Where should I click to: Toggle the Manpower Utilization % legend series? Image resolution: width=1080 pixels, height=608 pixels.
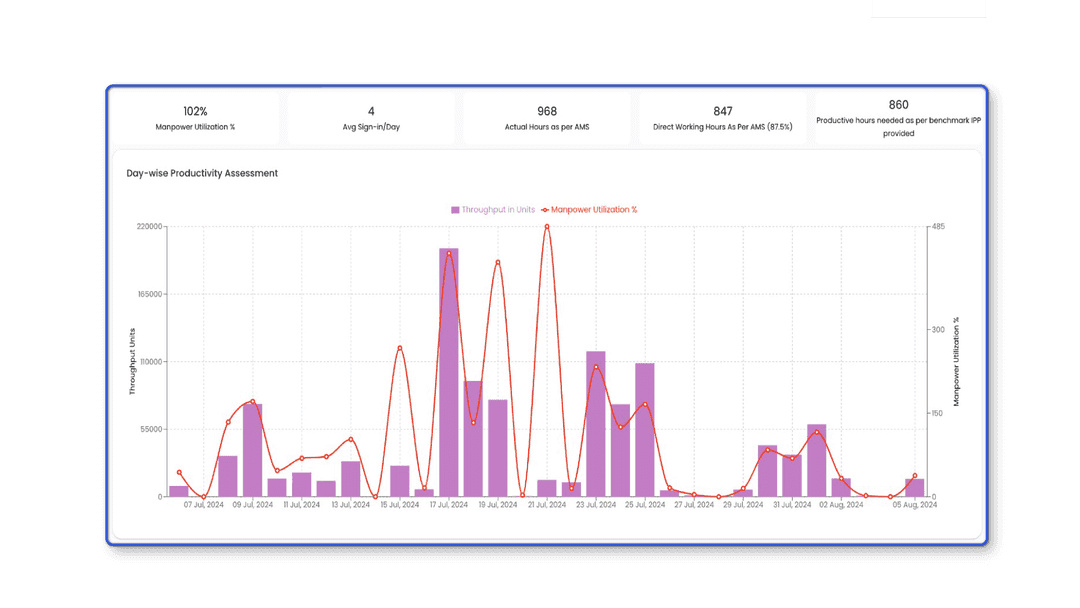click(593, 210)
